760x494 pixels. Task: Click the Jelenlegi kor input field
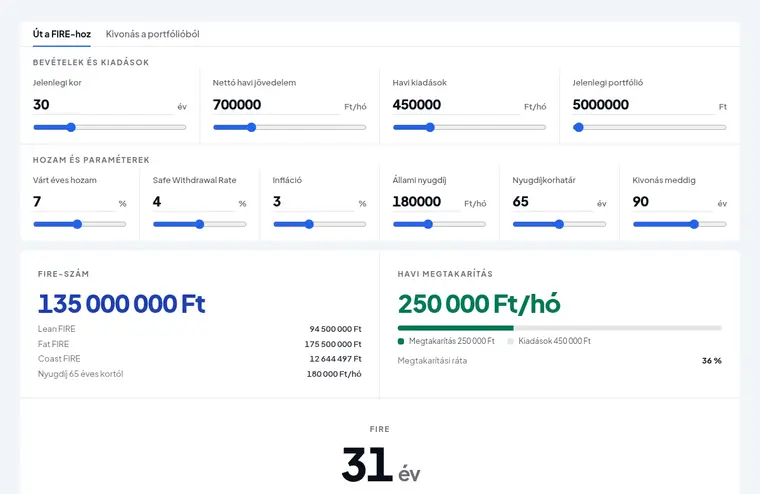[103, 105]
